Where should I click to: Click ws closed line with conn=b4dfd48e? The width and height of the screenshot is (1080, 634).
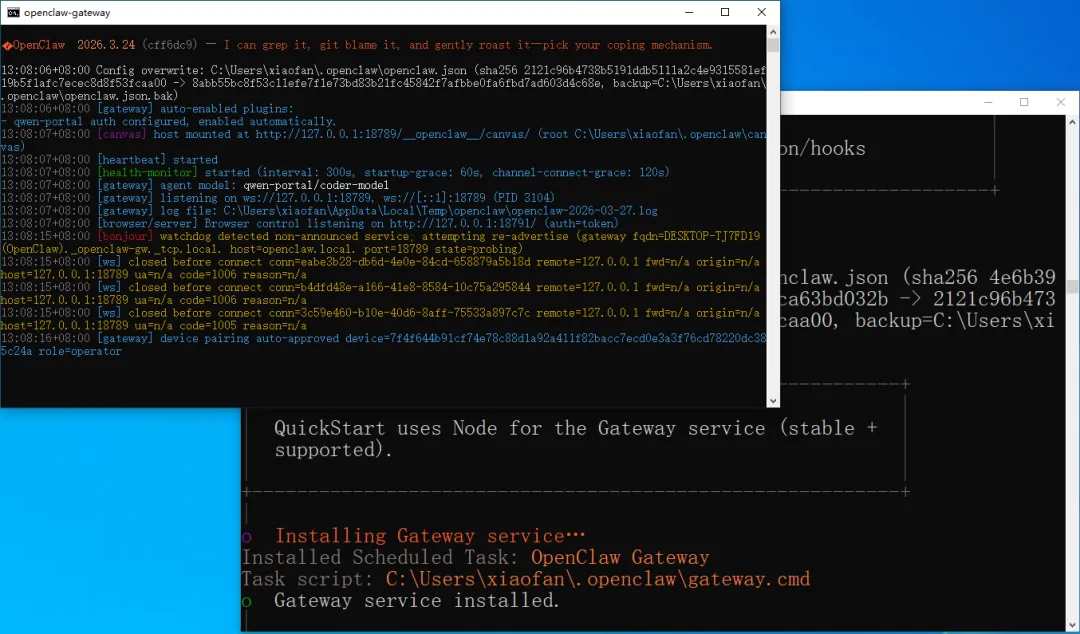[x=380, y=294]
